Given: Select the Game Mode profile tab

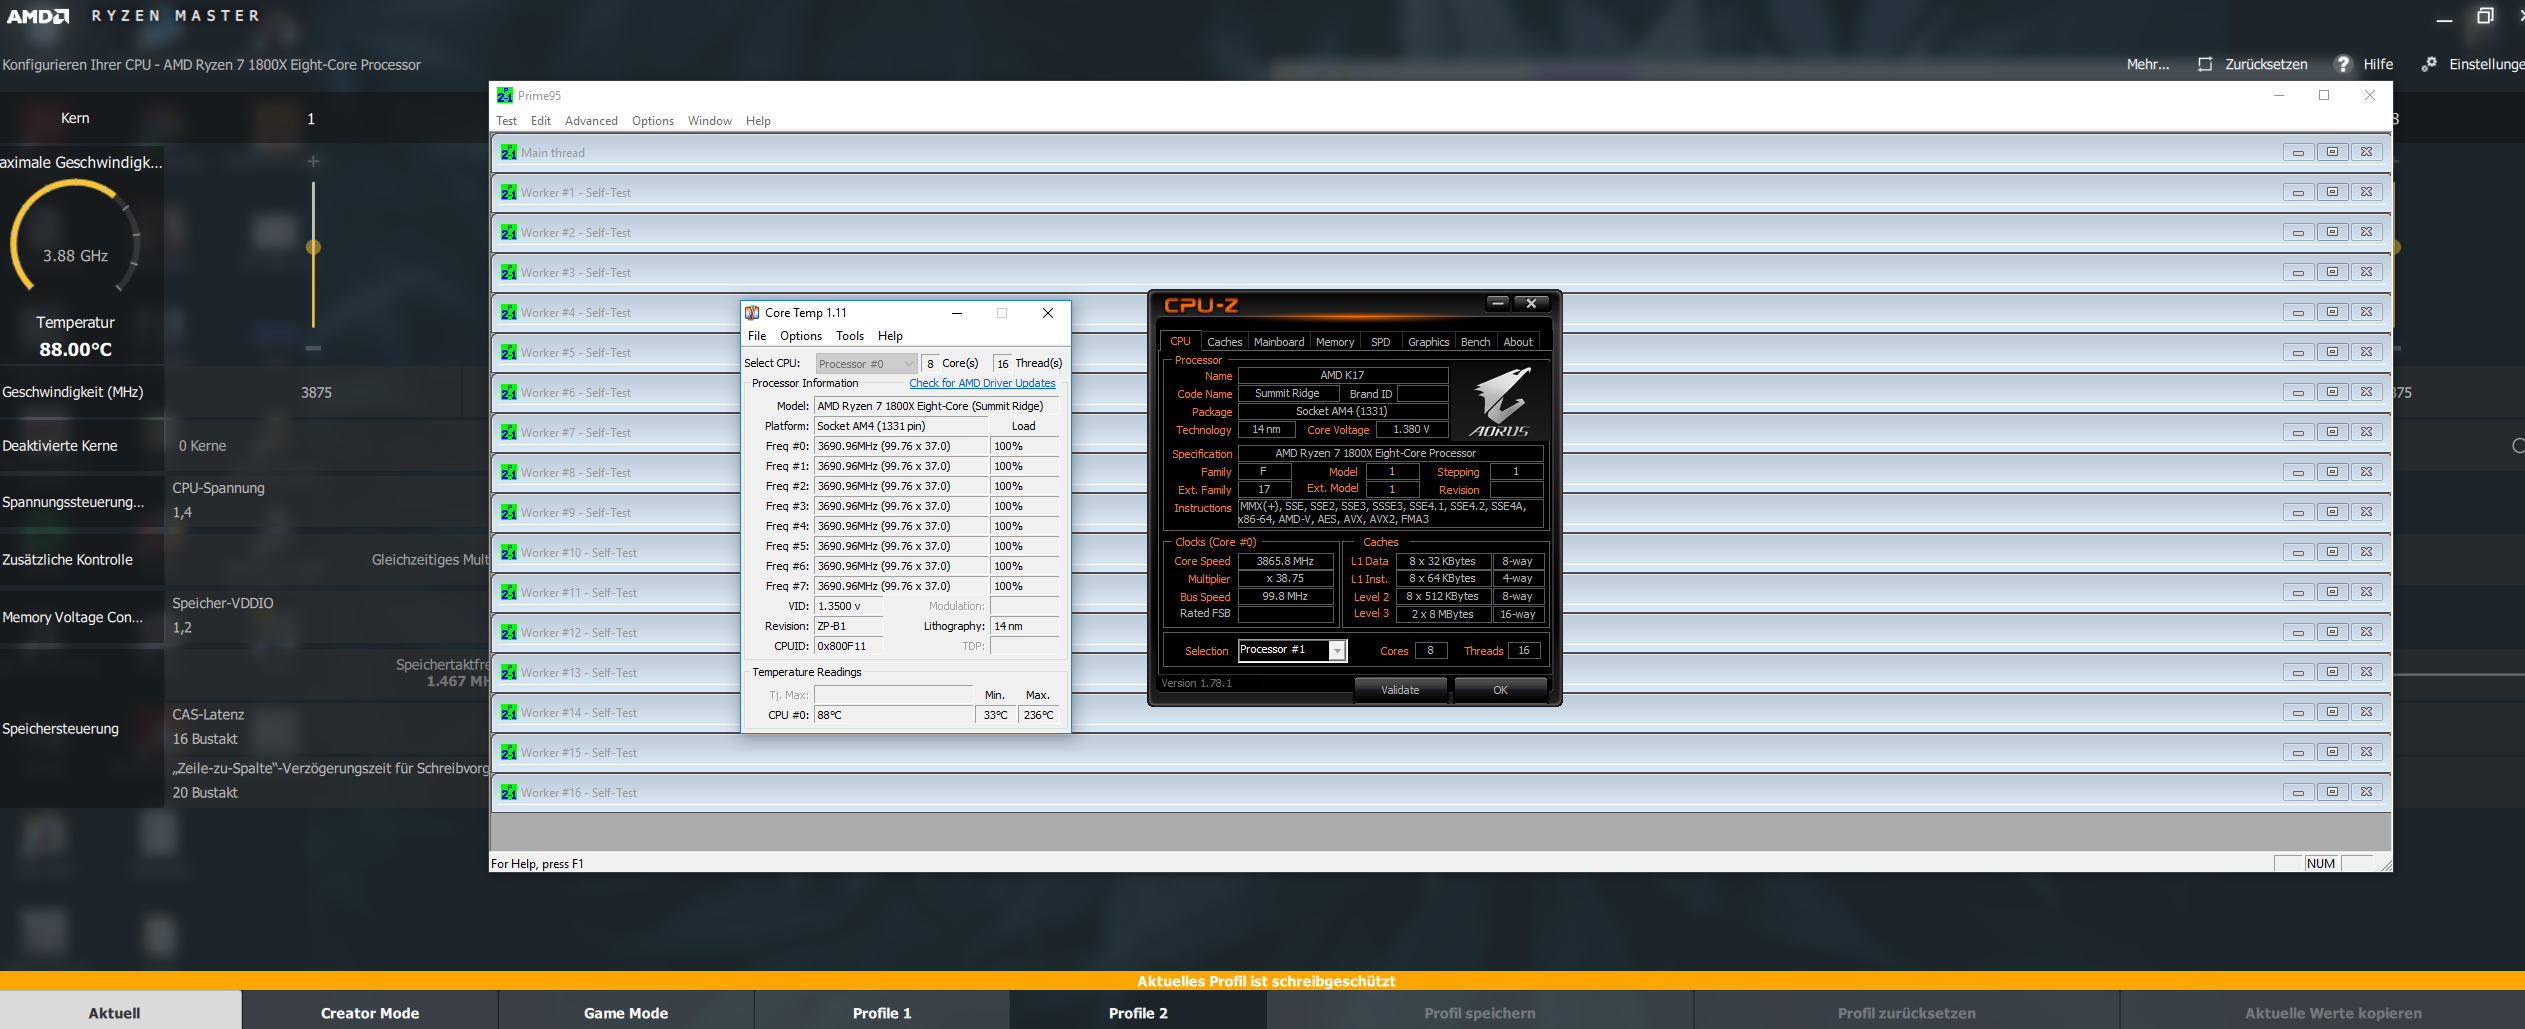Looking at the screenshot, I should click(x=626, y=1012).
